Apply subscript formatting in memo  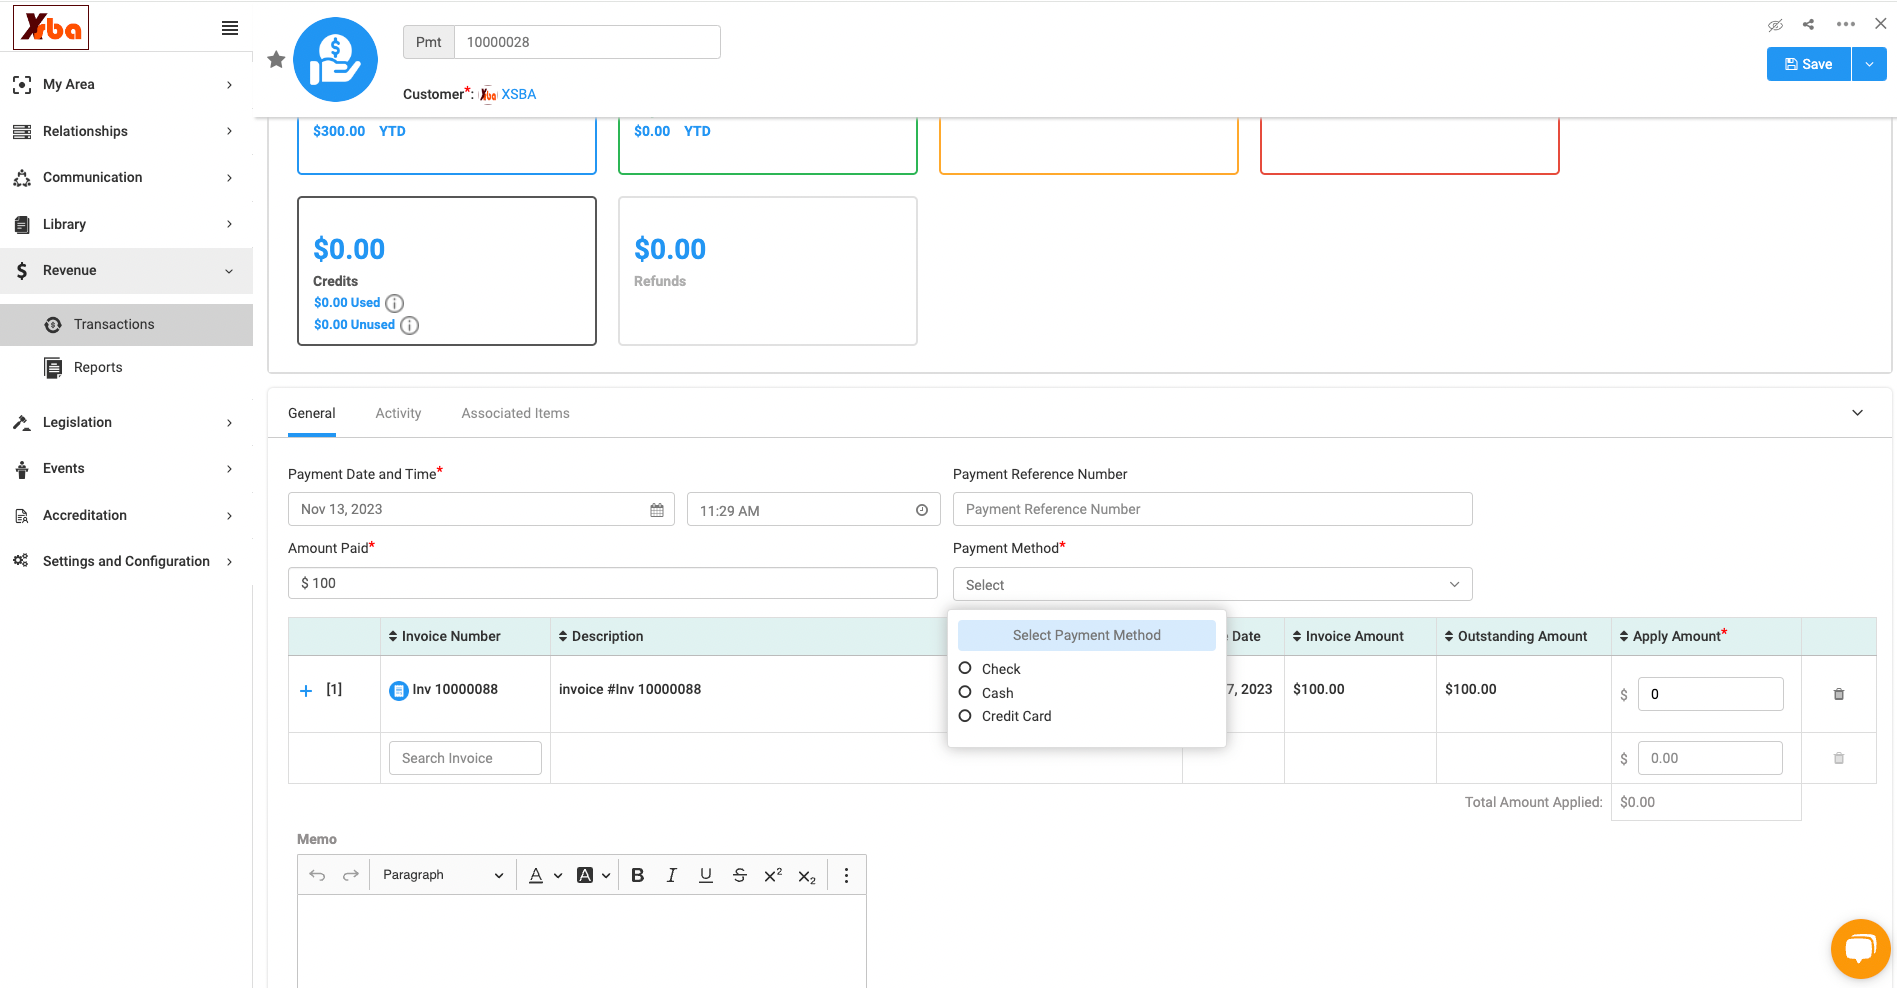(807, 876)
